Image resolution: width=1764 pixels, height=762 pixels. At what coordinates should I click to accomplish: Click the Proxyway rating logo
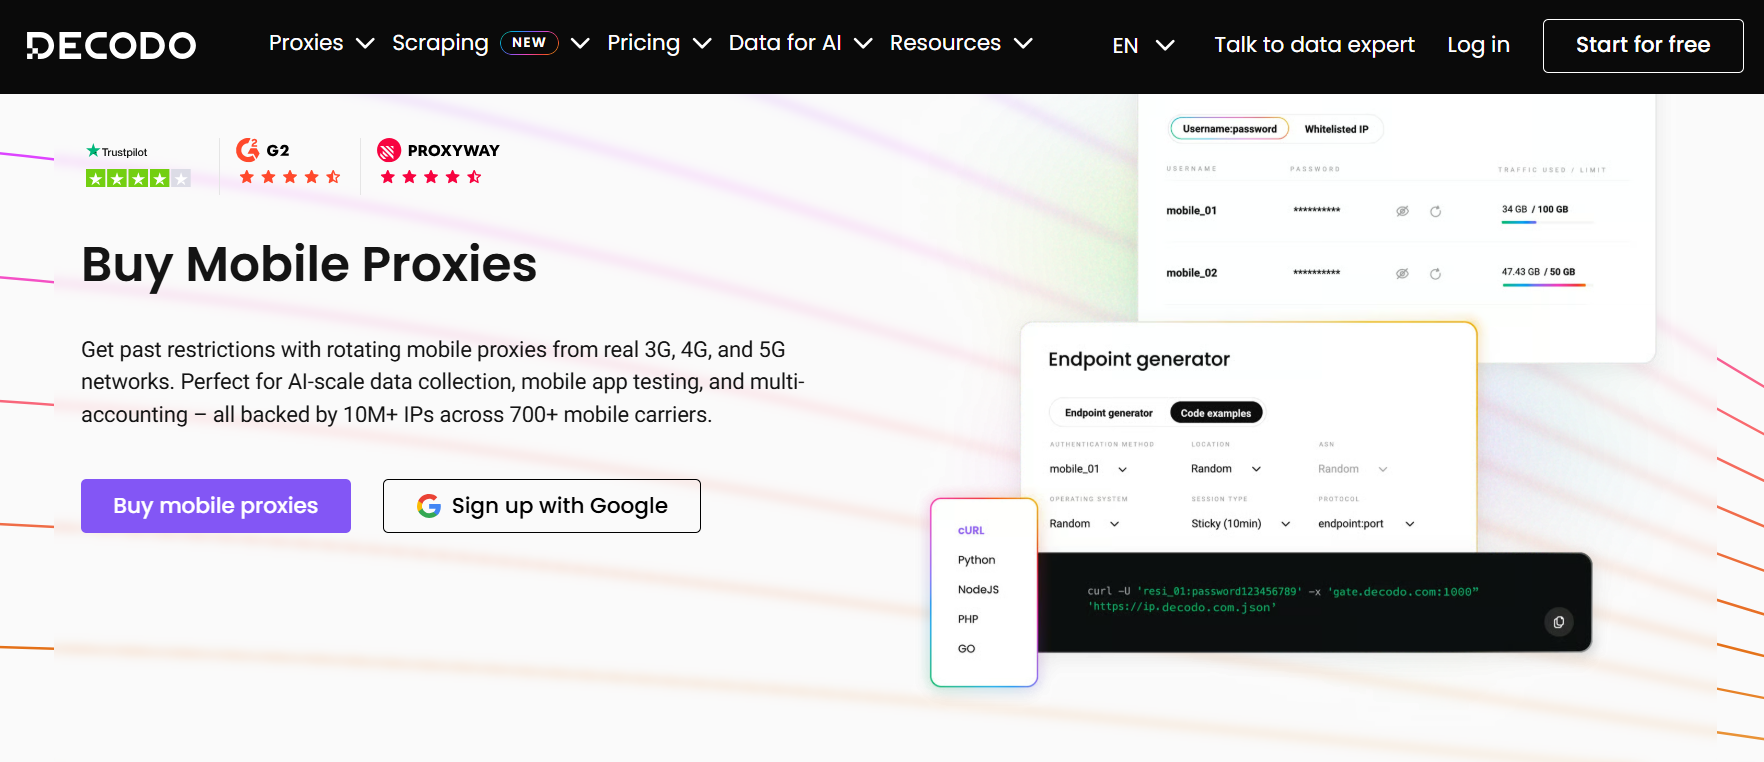pyautogui.click(x=438, y=150)
